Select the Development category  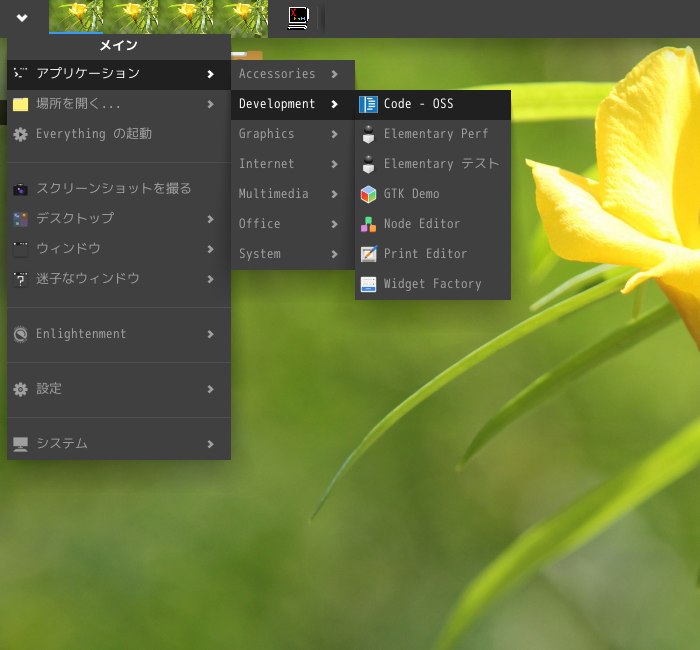click(x=293, y=104)
